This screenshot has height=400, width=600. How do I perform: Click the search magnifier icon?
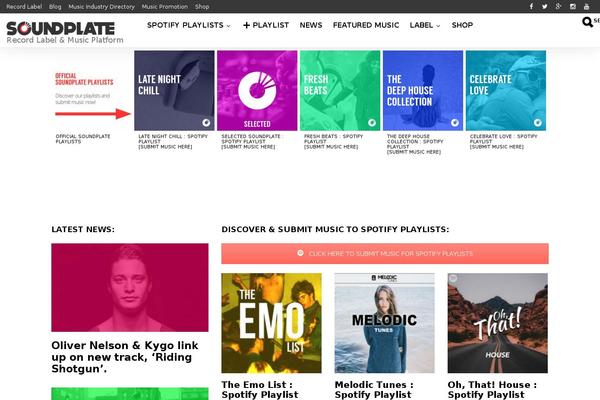587,22
